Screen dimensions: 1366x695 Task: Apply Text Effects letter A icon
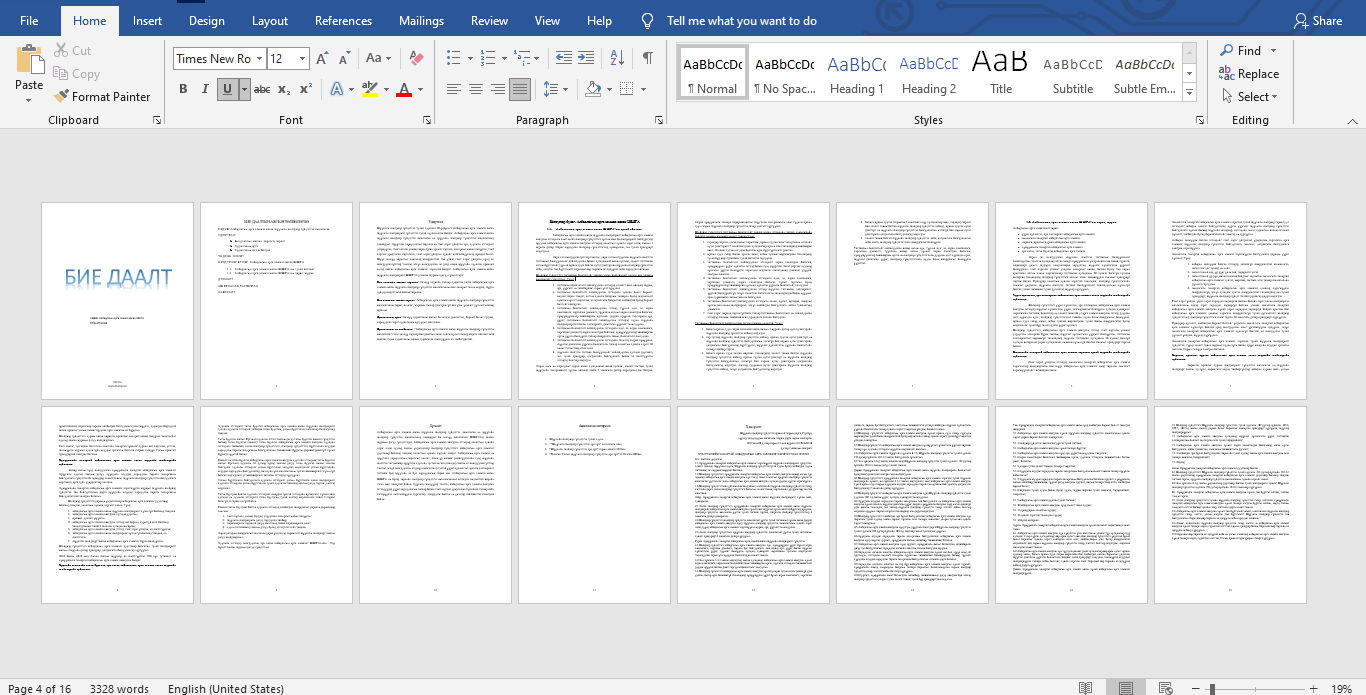pos(336,89)
